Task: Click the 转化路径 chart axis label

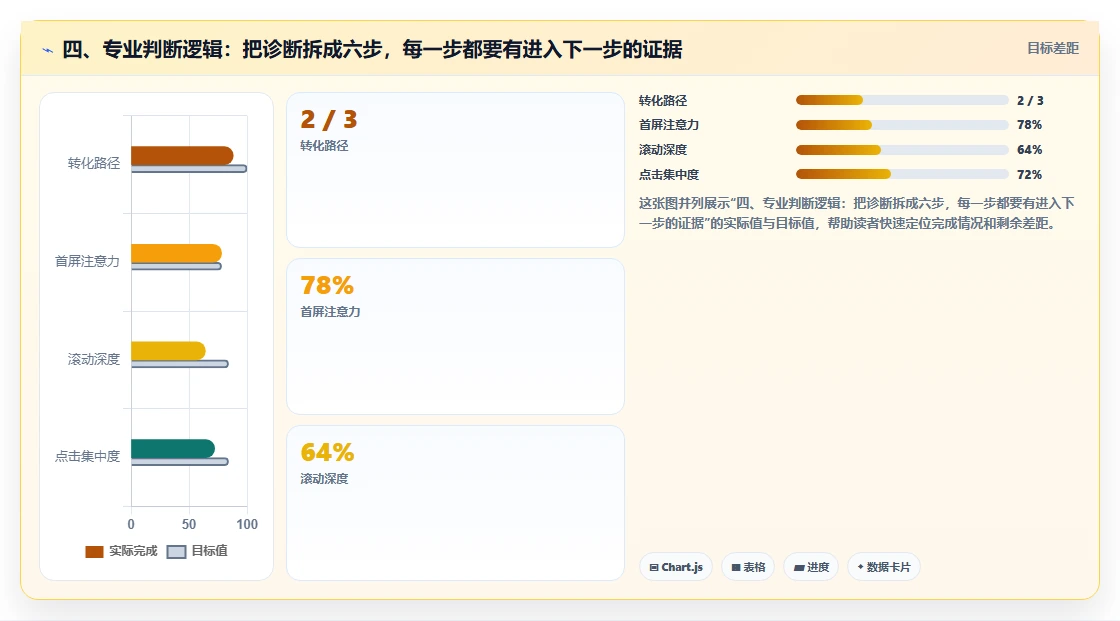Action: 94,164
